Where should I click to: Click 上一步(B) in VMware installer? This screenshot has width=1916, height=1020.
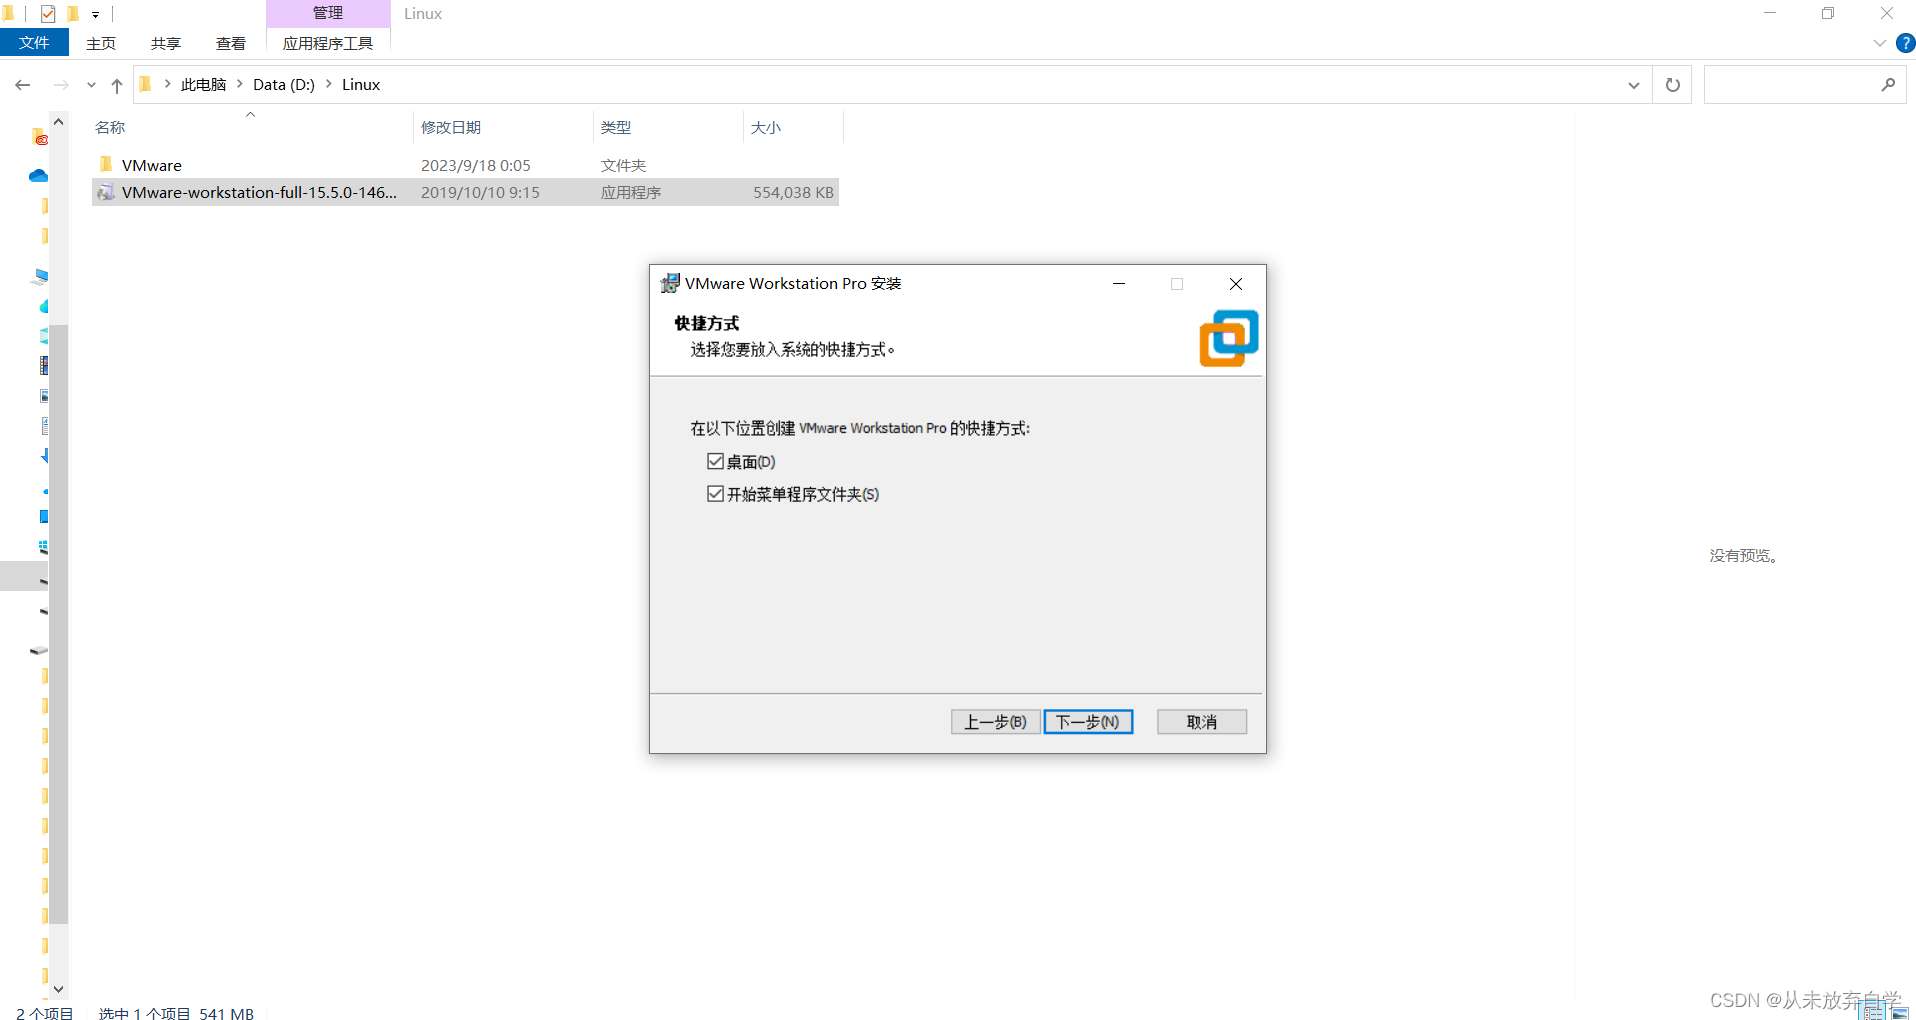coord(995,722)
